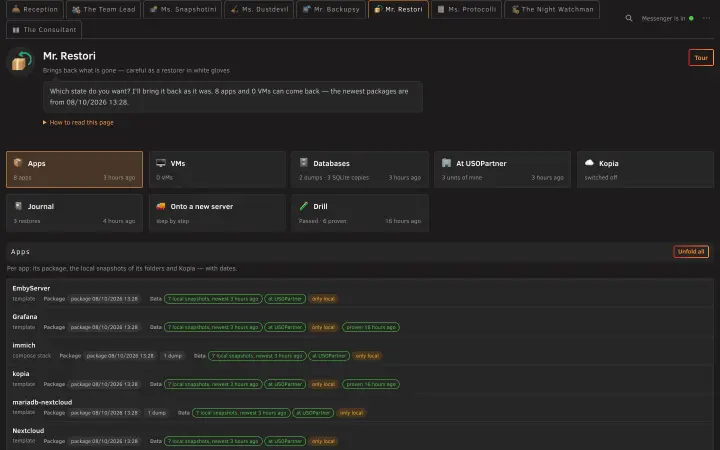Open The Night Watchman tab
This screenshot has height=450, width=720.
click(x=551, y=9)
